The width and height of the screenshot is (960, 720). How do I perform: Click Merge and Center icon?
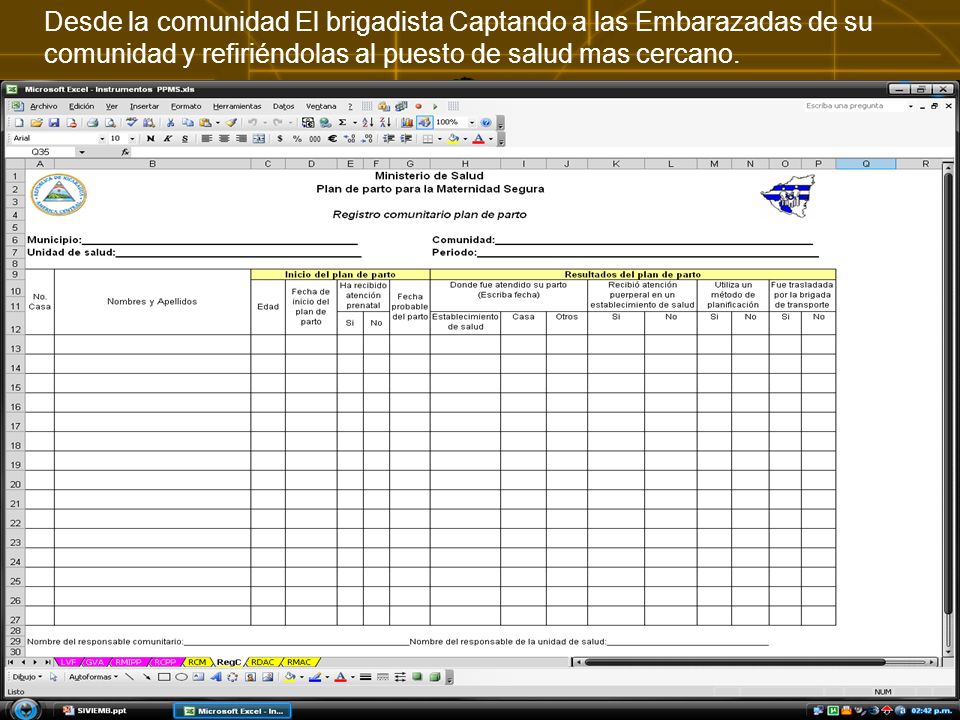[x=259, y=138]
